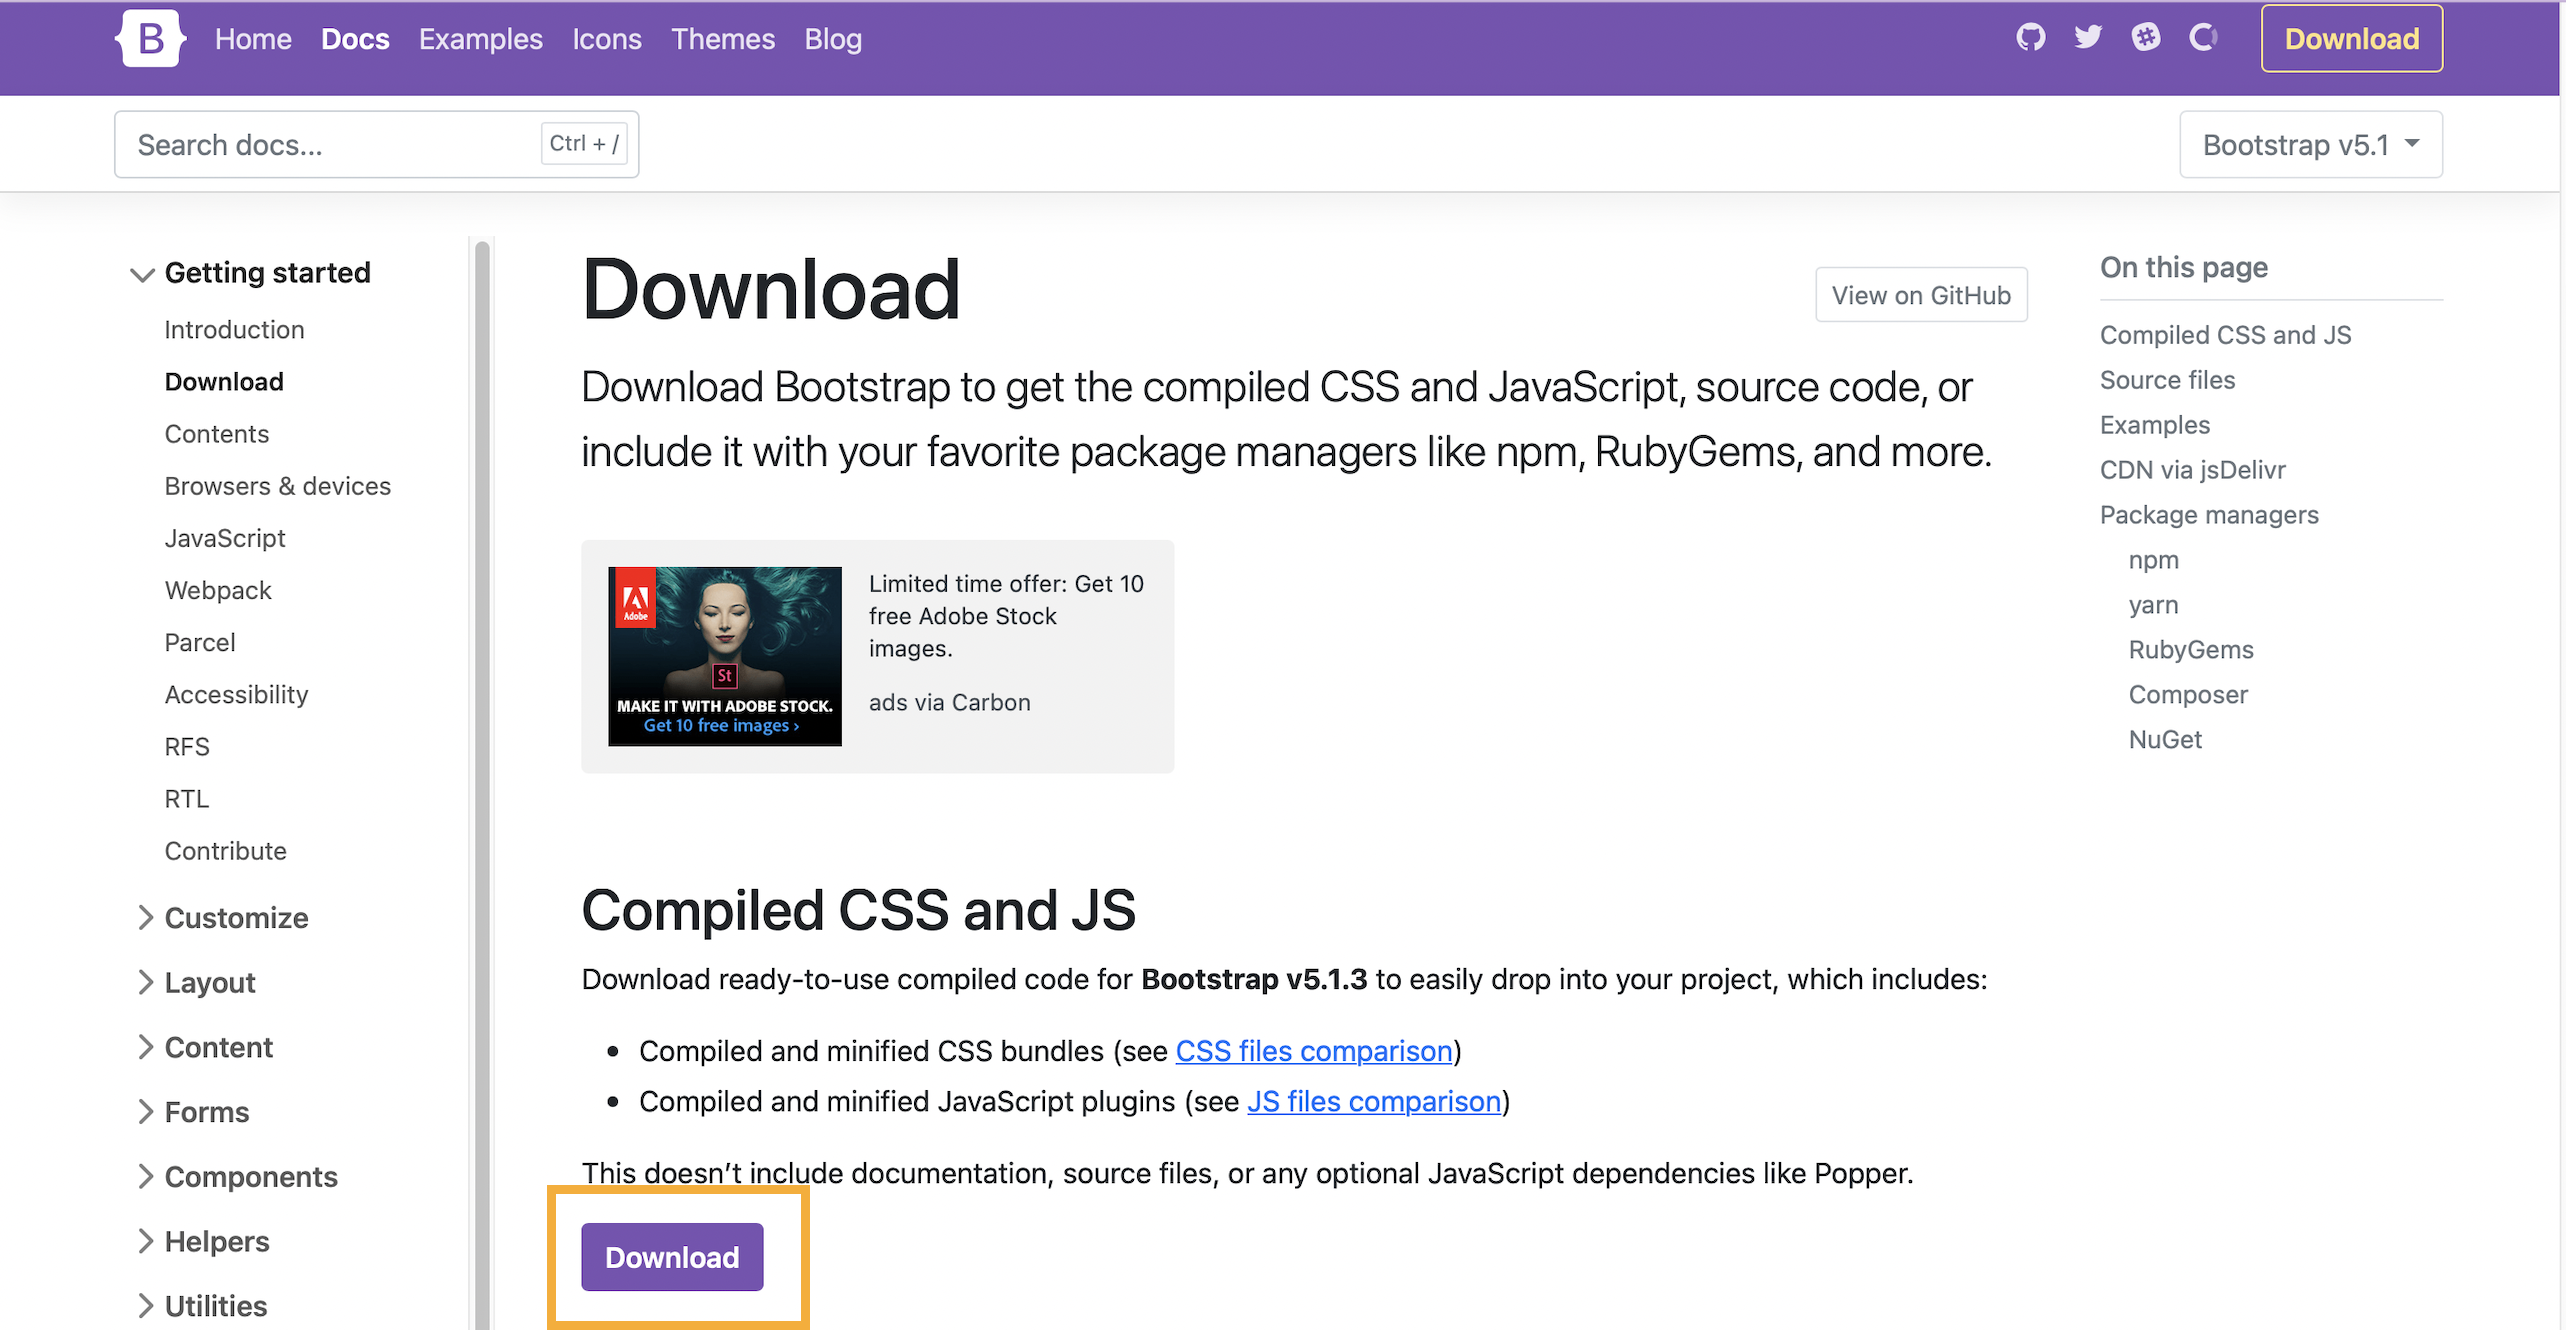Open the GitHub icon link
The image size is (2566, 1330).
coord(2030,38)
